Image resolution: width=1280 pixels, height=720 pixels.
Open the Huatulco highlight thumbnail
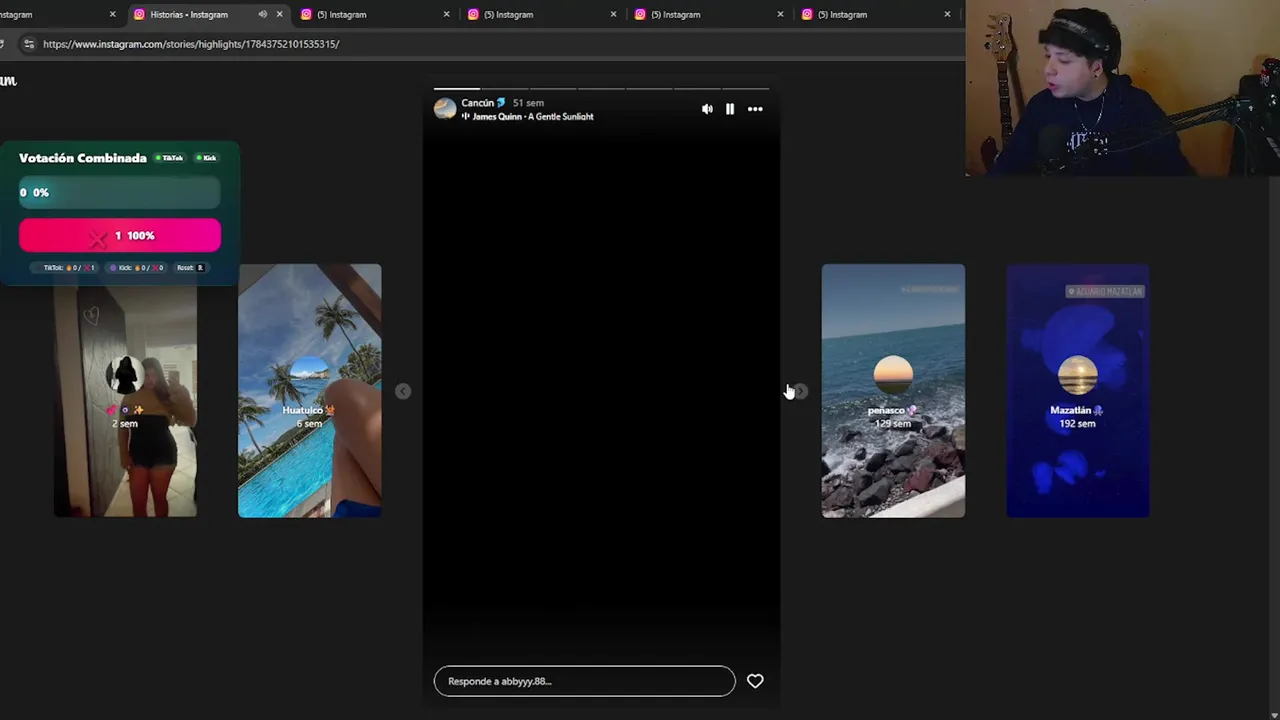click(309, 391)
